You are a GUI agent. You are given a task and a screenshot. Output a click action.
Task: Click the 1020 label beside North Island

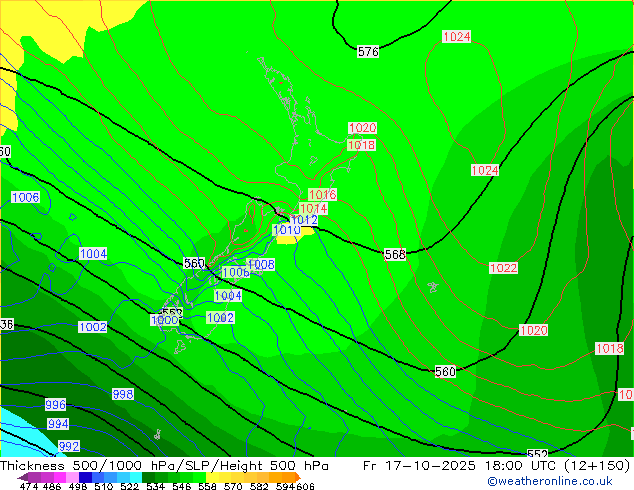coord(362,128)
